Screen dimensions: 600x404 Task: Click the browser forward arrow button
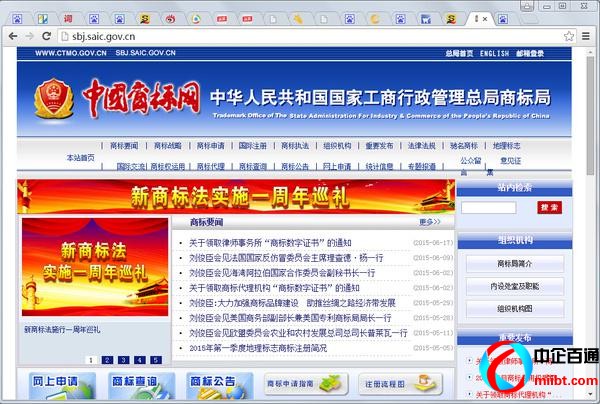coord(31,37)
